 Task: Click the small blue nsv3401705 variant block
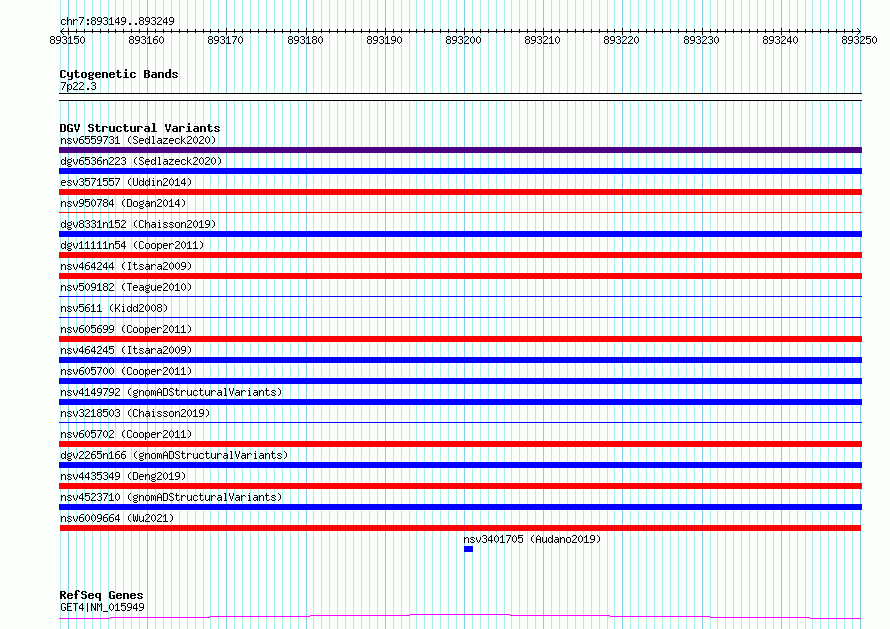pos(468,549)
